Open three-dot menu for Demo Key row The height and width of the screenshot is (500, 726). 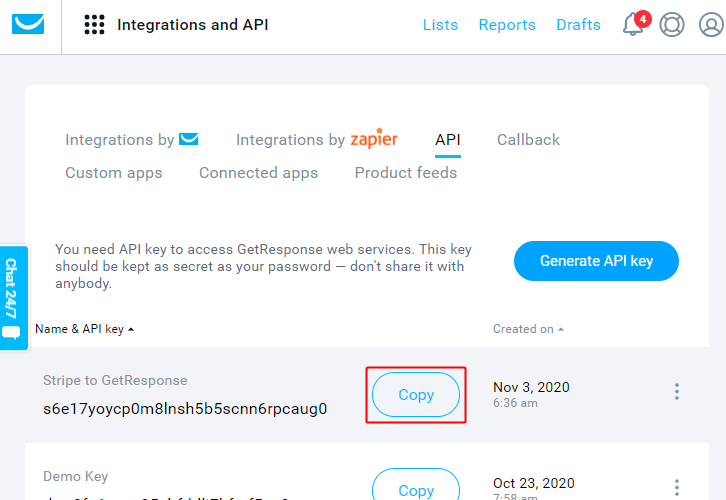pyautogui.click(x=676, y=488)
